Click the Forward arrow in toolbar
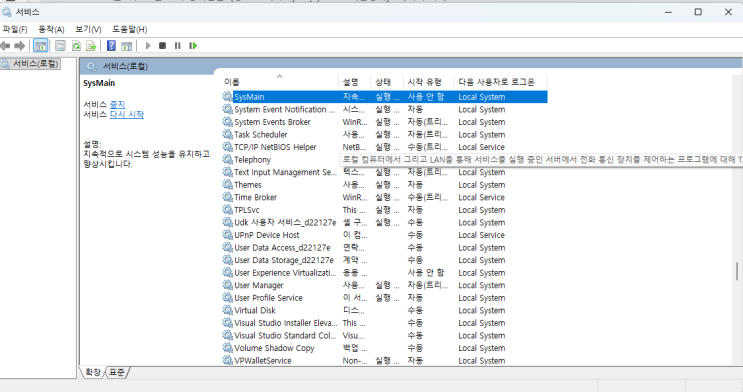This screenshot has width=743, height=392. [x=19, y=46]
